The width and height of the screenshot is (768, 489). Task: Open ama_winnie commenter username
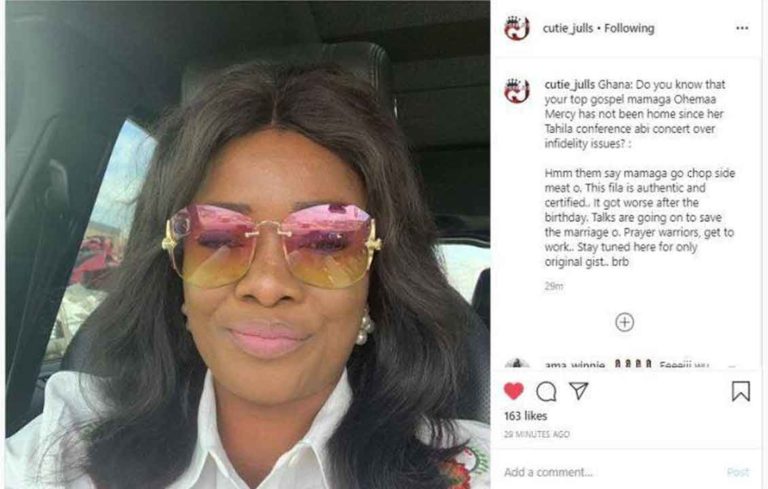[x=575, y=365]
